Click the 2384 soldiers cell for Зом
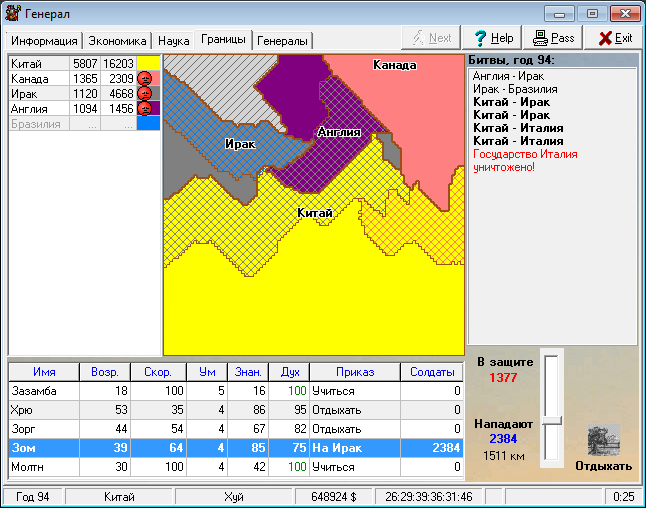 [432, 448]
